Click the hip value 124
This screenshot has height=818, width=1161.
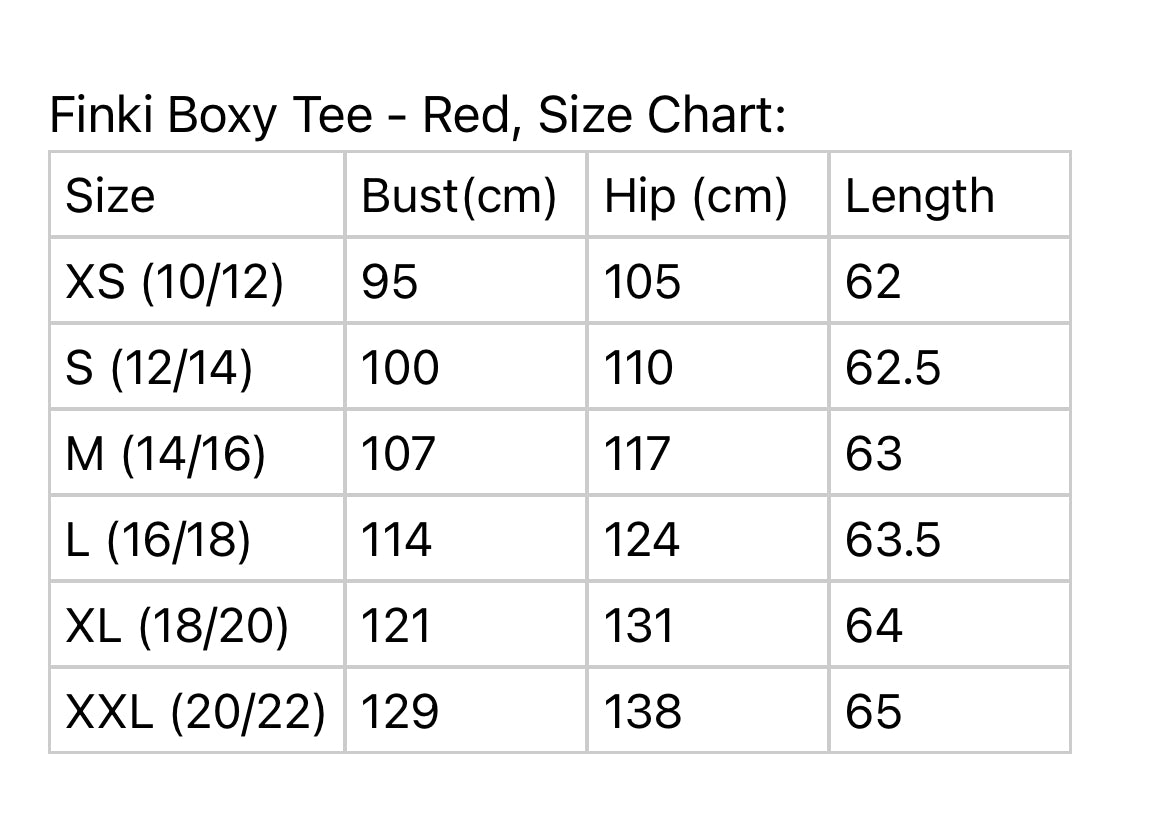(x=641, y=540)
